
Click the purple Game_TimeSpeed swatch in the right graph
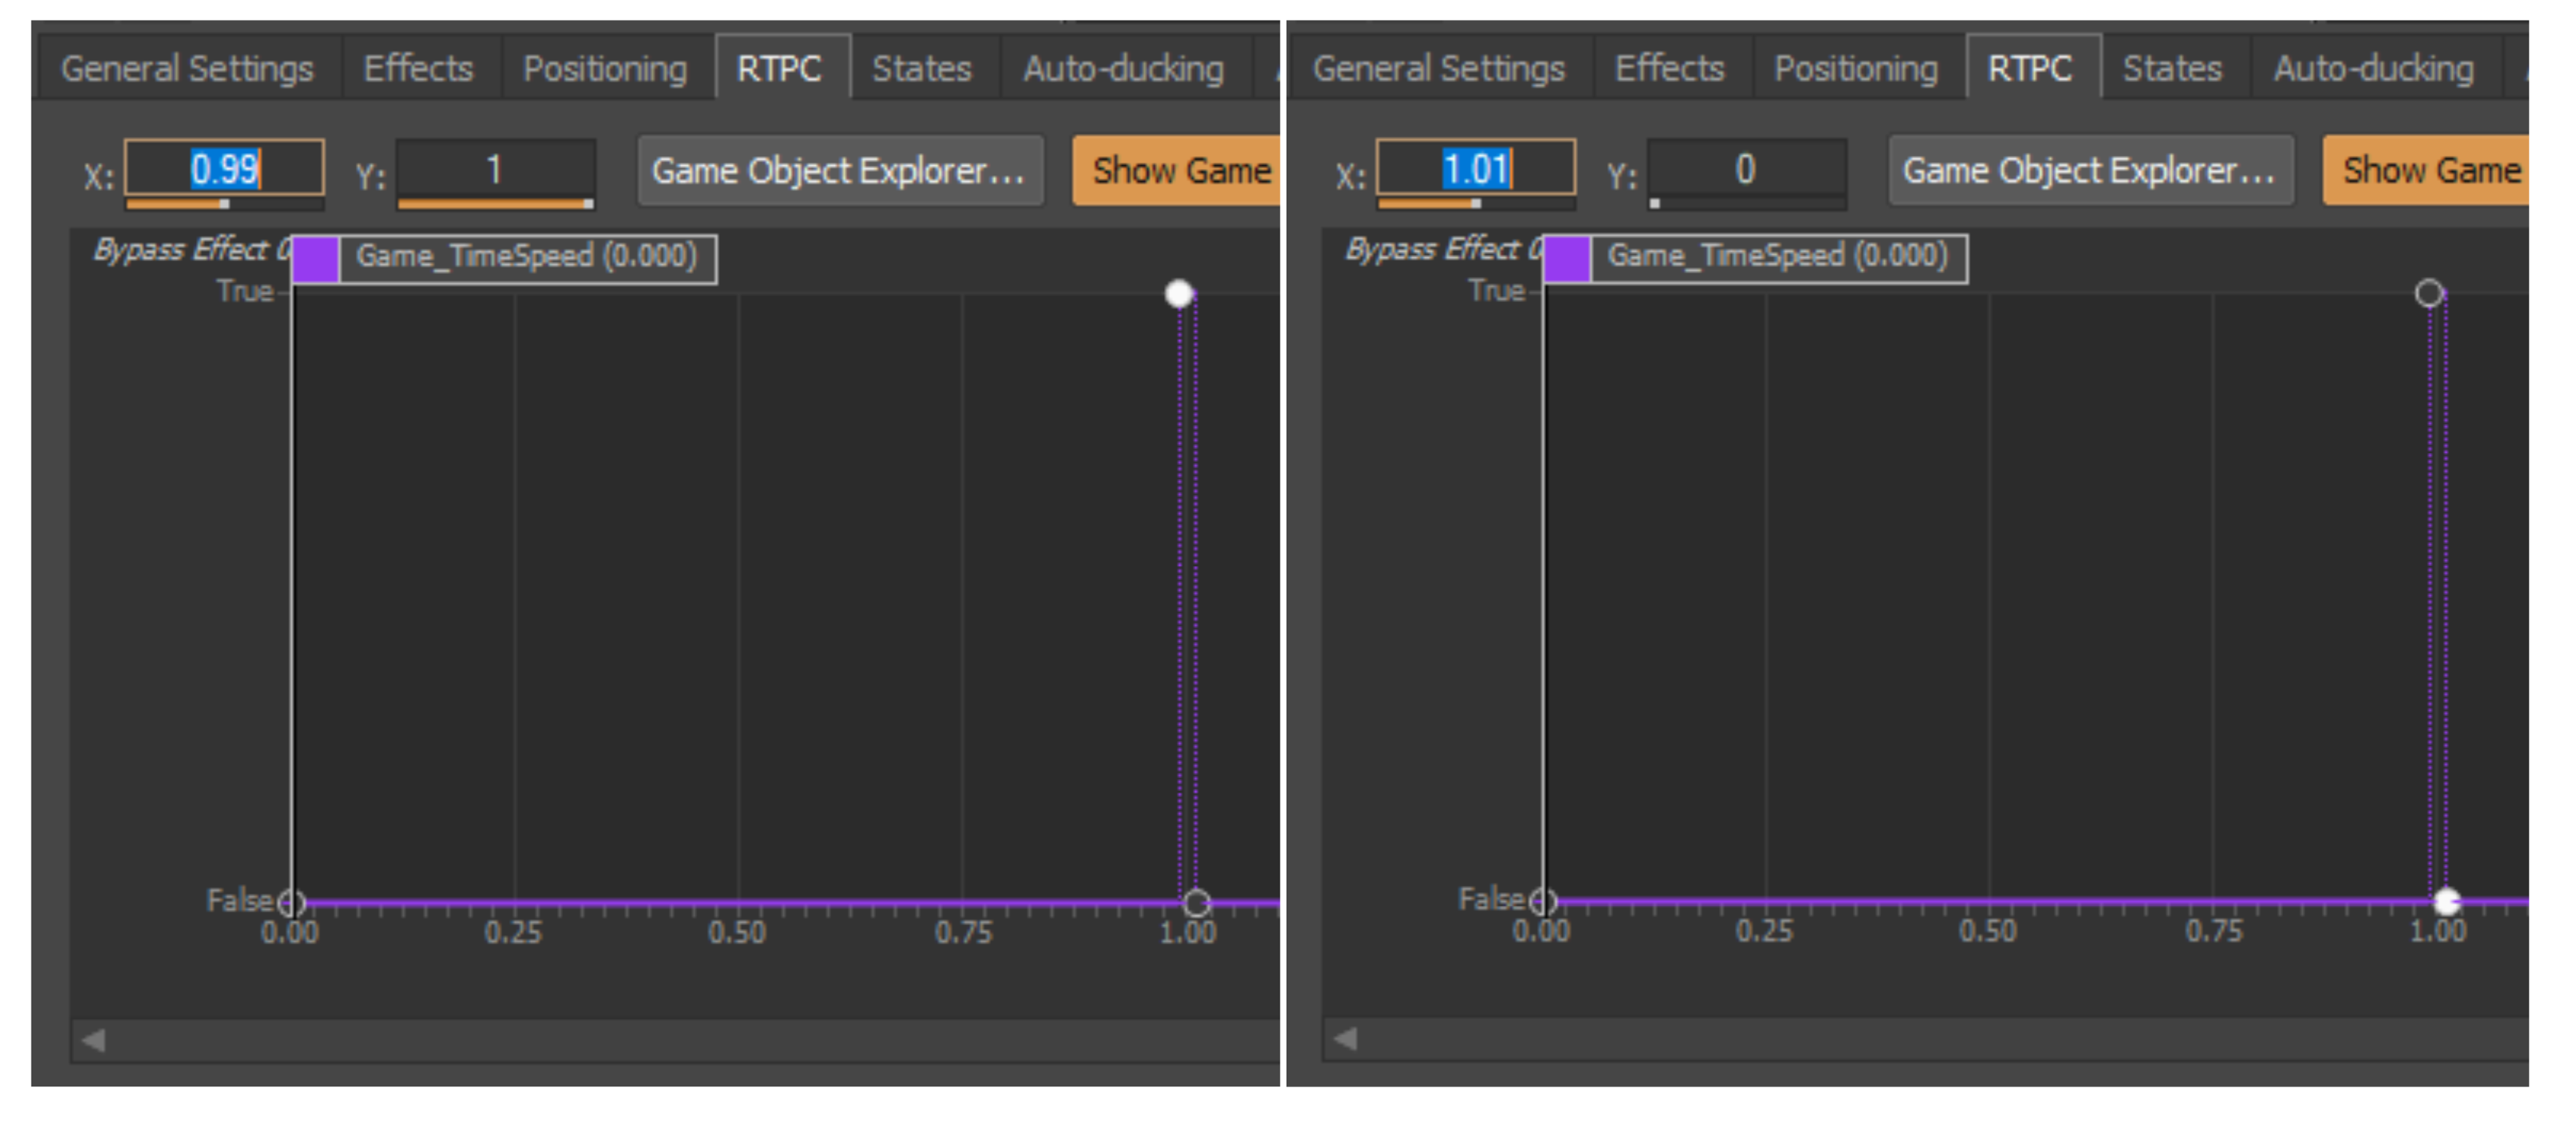(1567, 260)
